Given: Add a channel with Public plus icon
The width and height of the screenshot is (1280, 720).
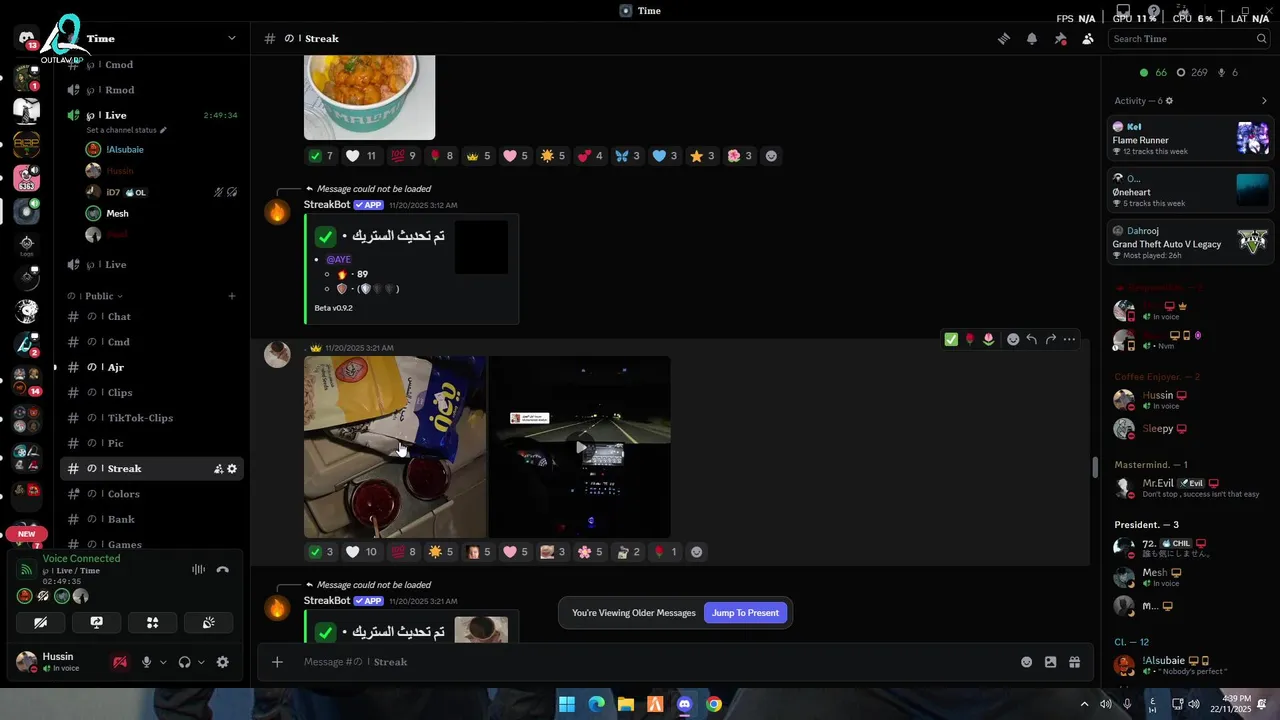Looking at the screenshot, I should pyautogui.click(x=232, y=296).
